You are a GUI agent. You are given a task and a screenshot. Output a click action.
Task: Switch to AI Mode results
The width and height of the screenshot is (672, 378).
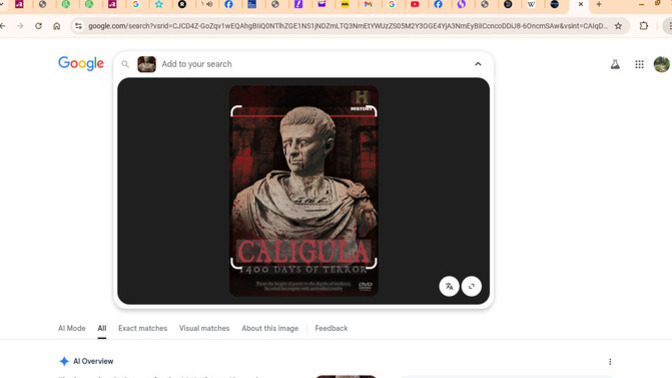[x=72, y=328]
